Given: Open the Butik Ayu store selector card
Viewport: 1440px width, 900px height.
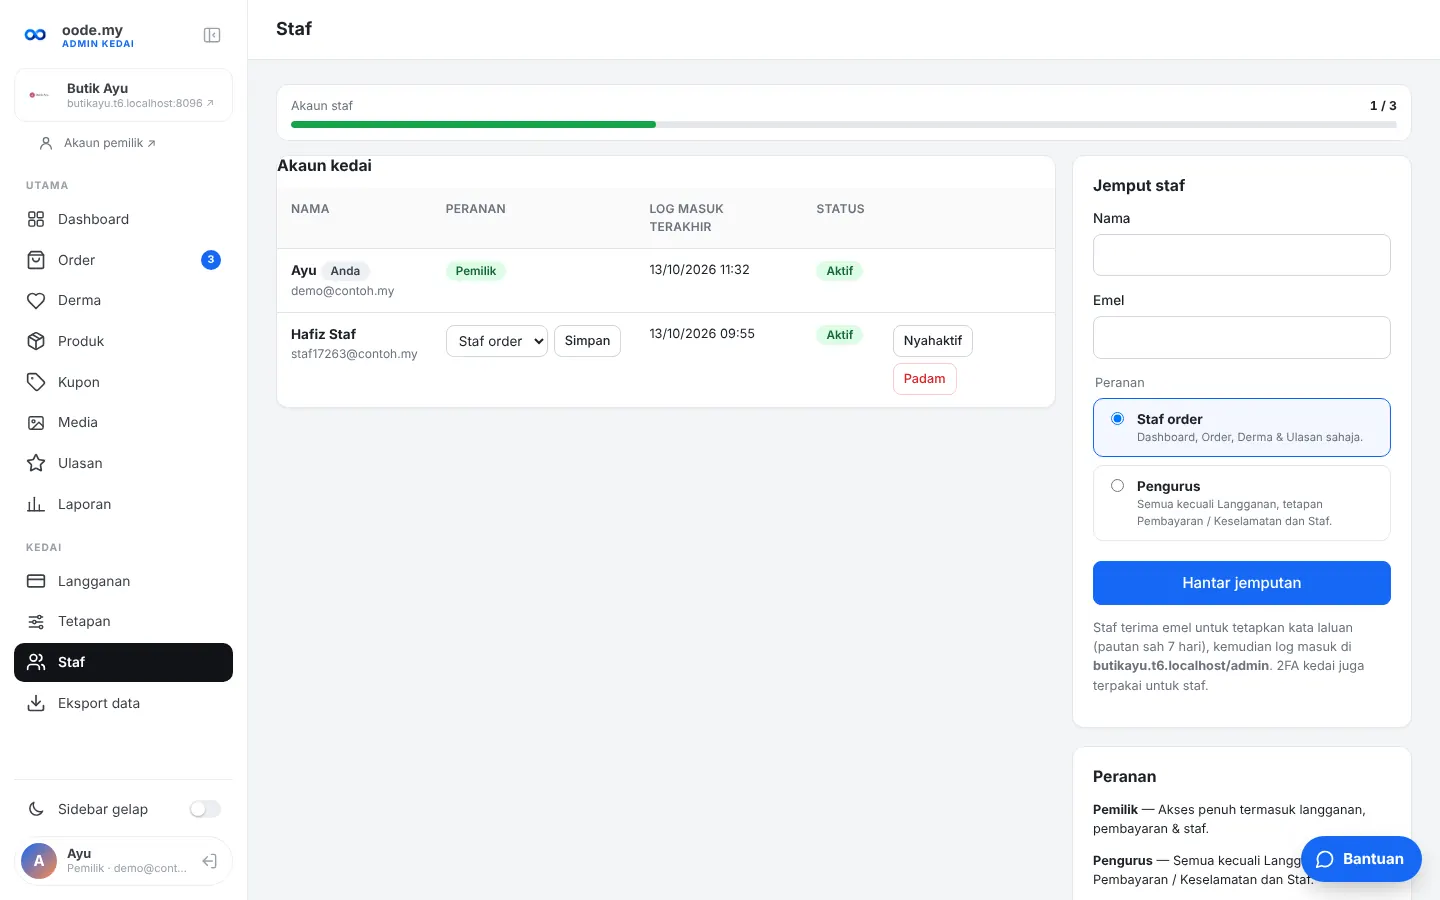Looking at the screenshot, I should coord(124,95).
